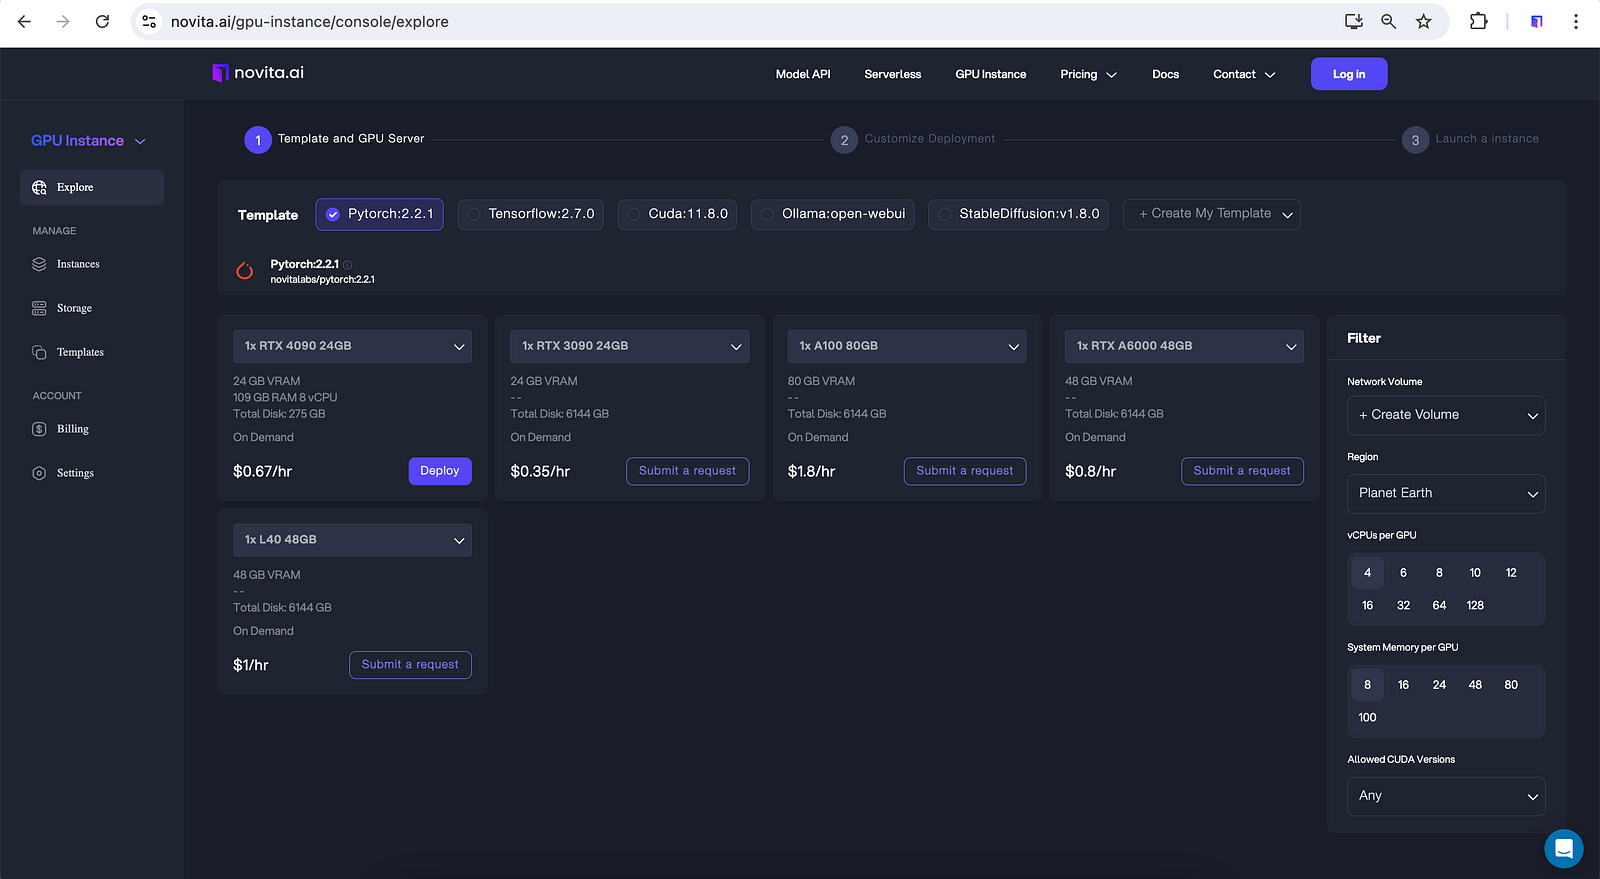Viewport: 1600px width, 879px height.
Task: Submit a request for L40 48GB
Action: [410, 665]
